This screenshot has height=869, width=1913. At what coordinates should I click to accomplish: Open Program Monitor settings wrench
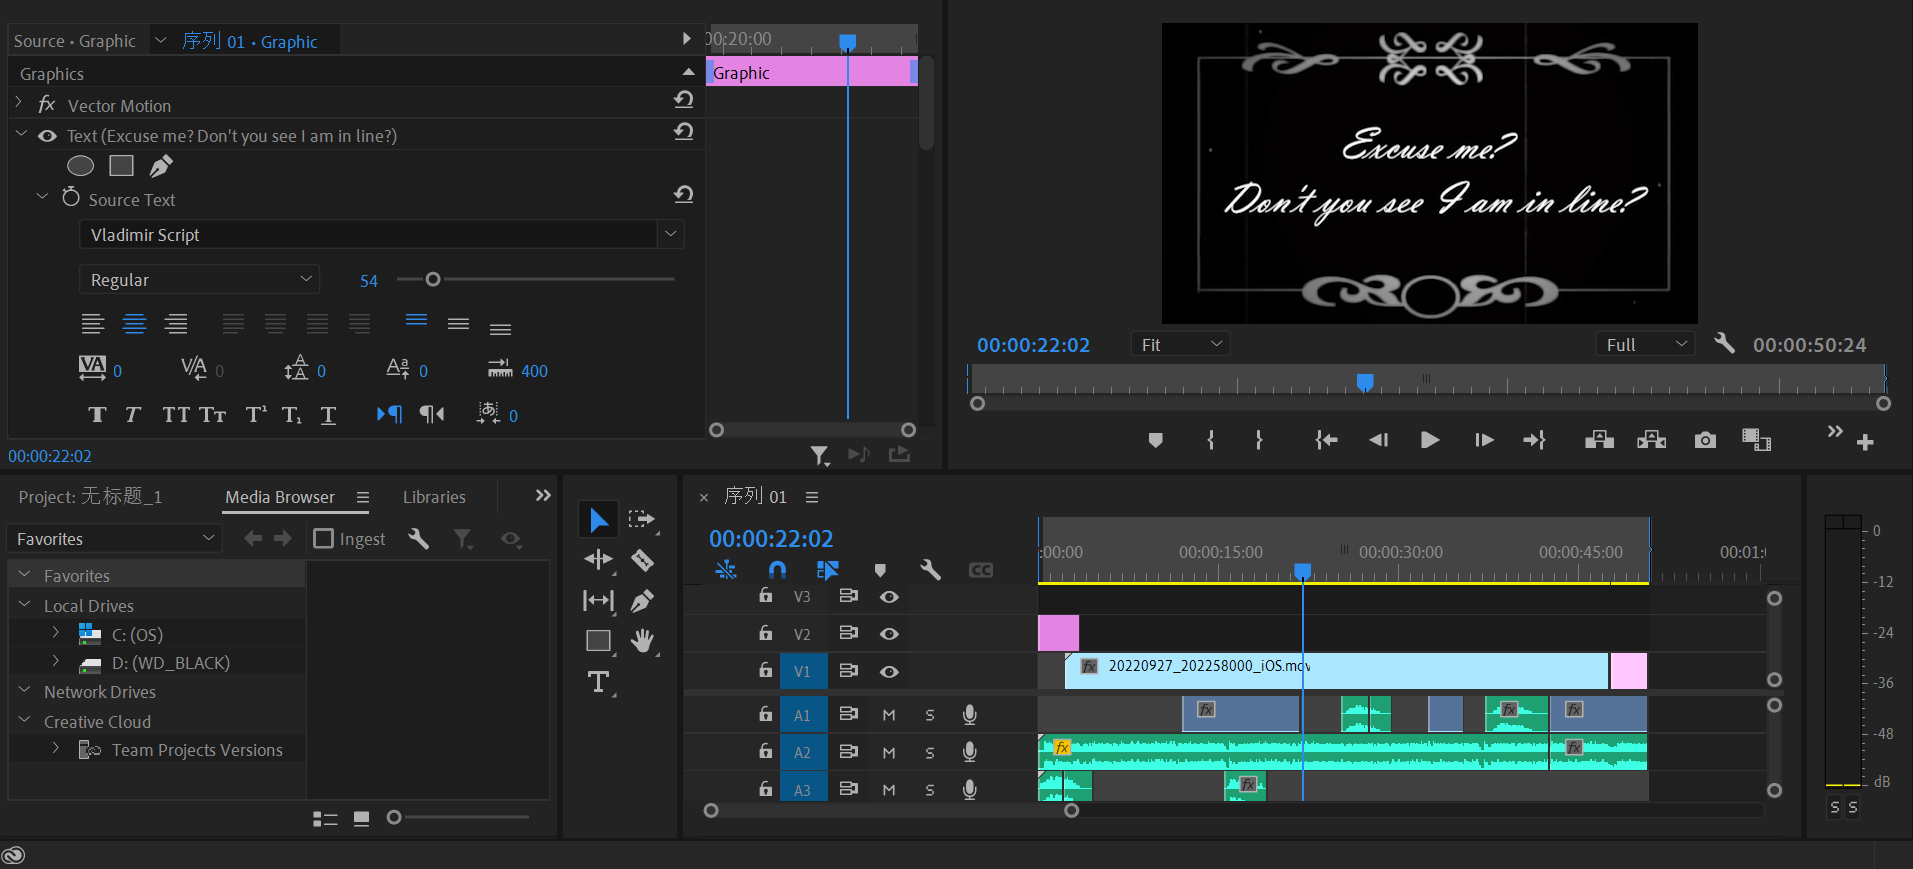(1724, 343)
